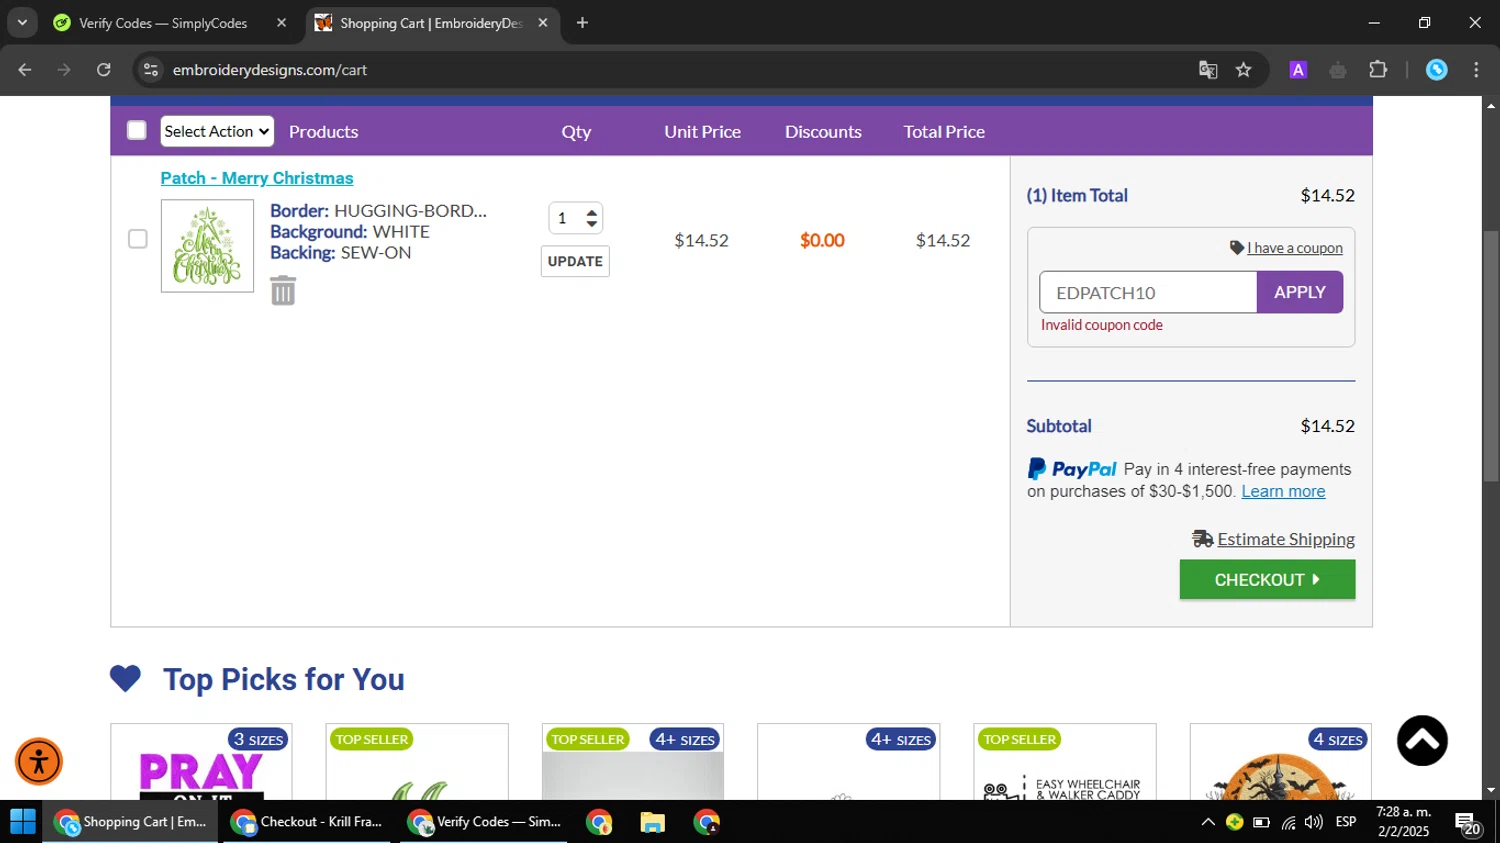Open File Explorer from the taskbar

coord(652,822)
